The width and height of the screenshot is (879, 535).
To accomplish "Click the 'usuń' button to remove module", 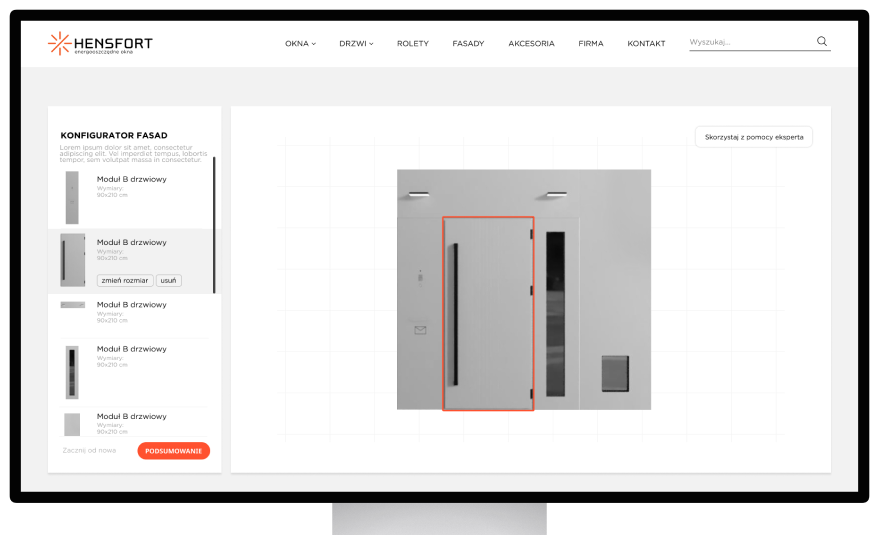I will (169, 280).
